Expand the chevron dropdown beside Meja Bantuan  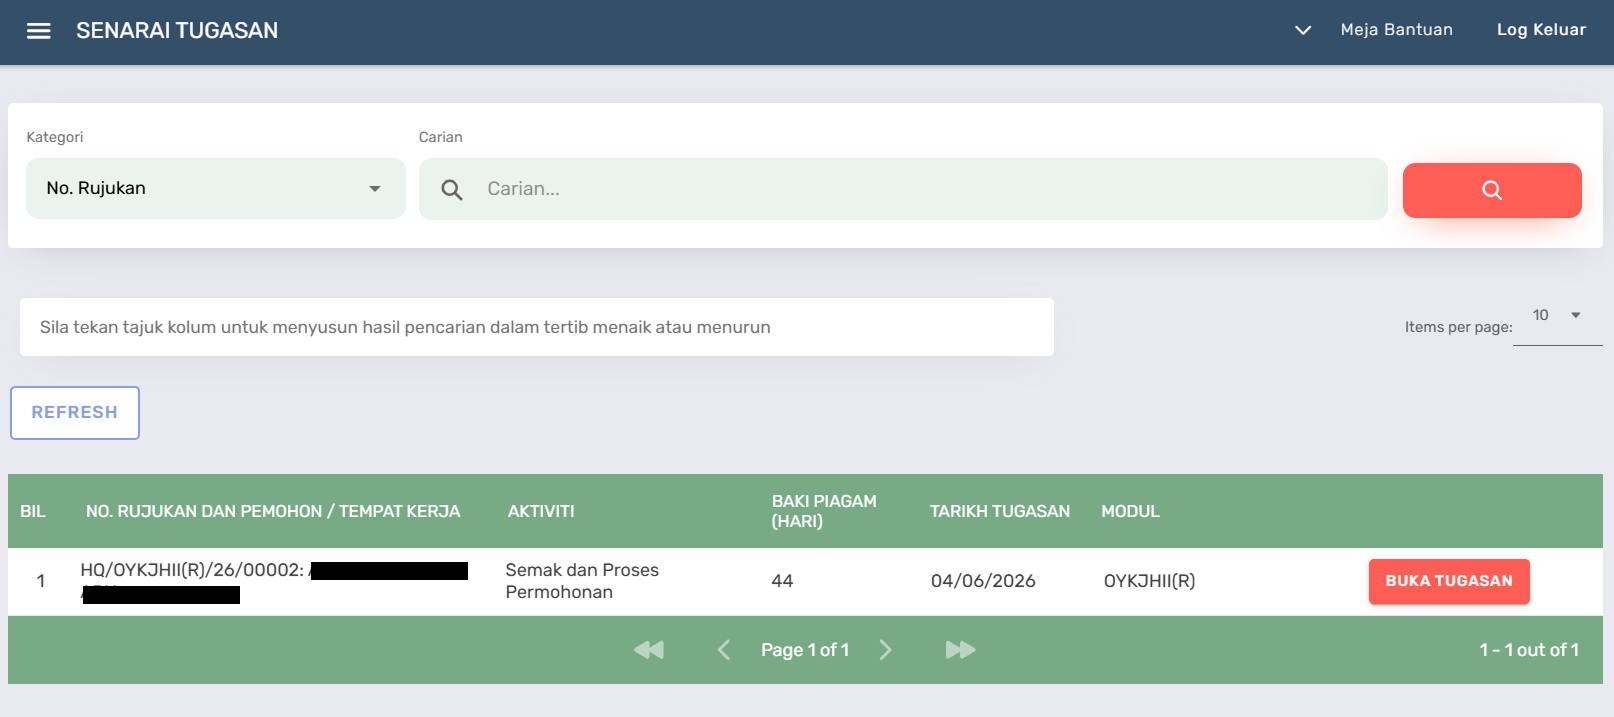1303,30
